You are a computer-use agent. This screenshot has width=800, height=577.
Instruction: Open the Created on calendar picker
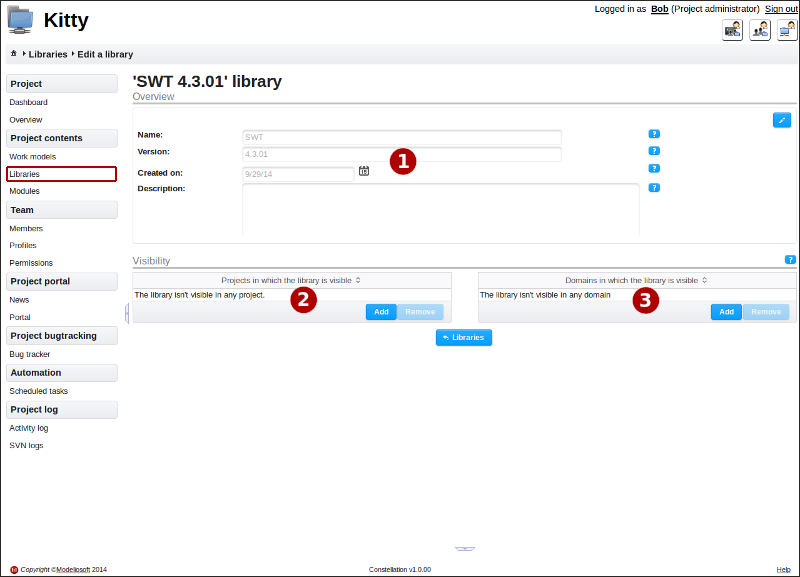pos(364,171)
